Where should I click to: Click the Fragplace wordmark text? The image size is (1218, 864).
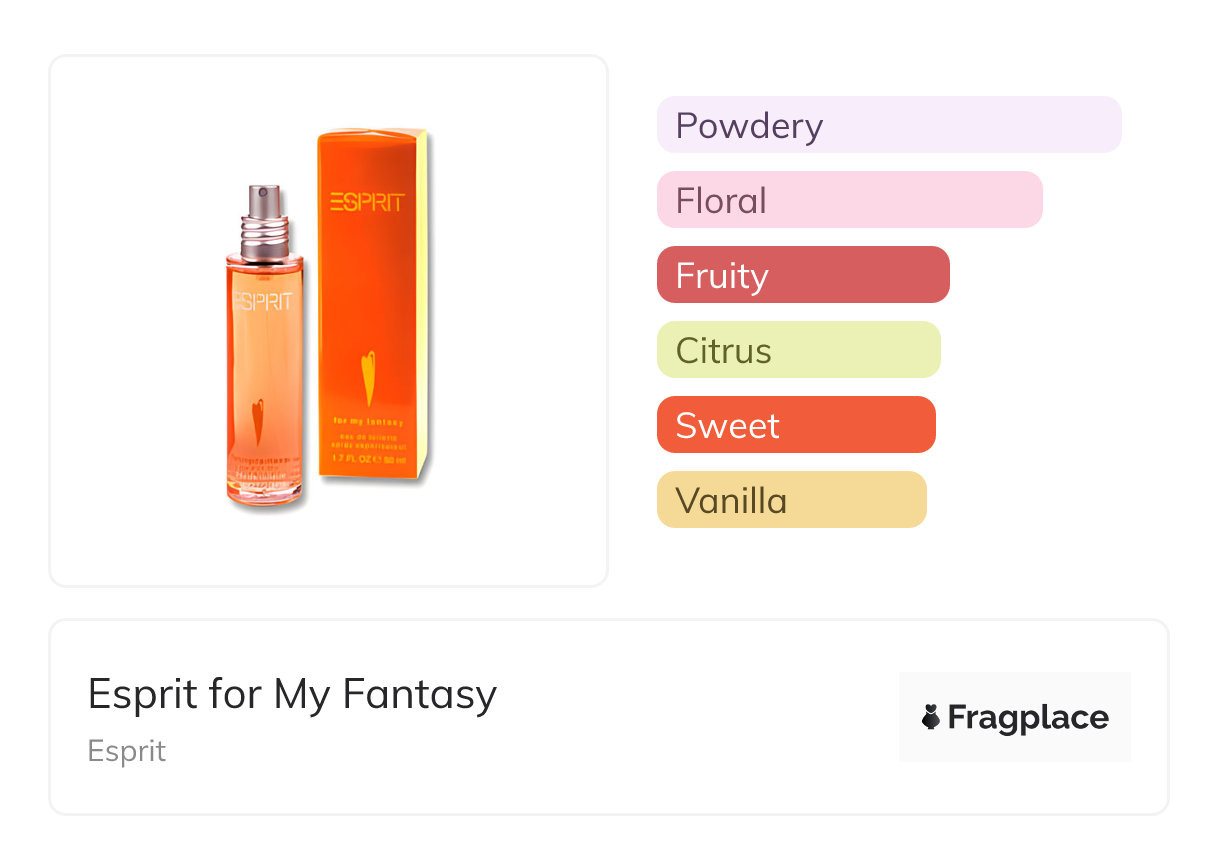click(x=1028, y=718)
